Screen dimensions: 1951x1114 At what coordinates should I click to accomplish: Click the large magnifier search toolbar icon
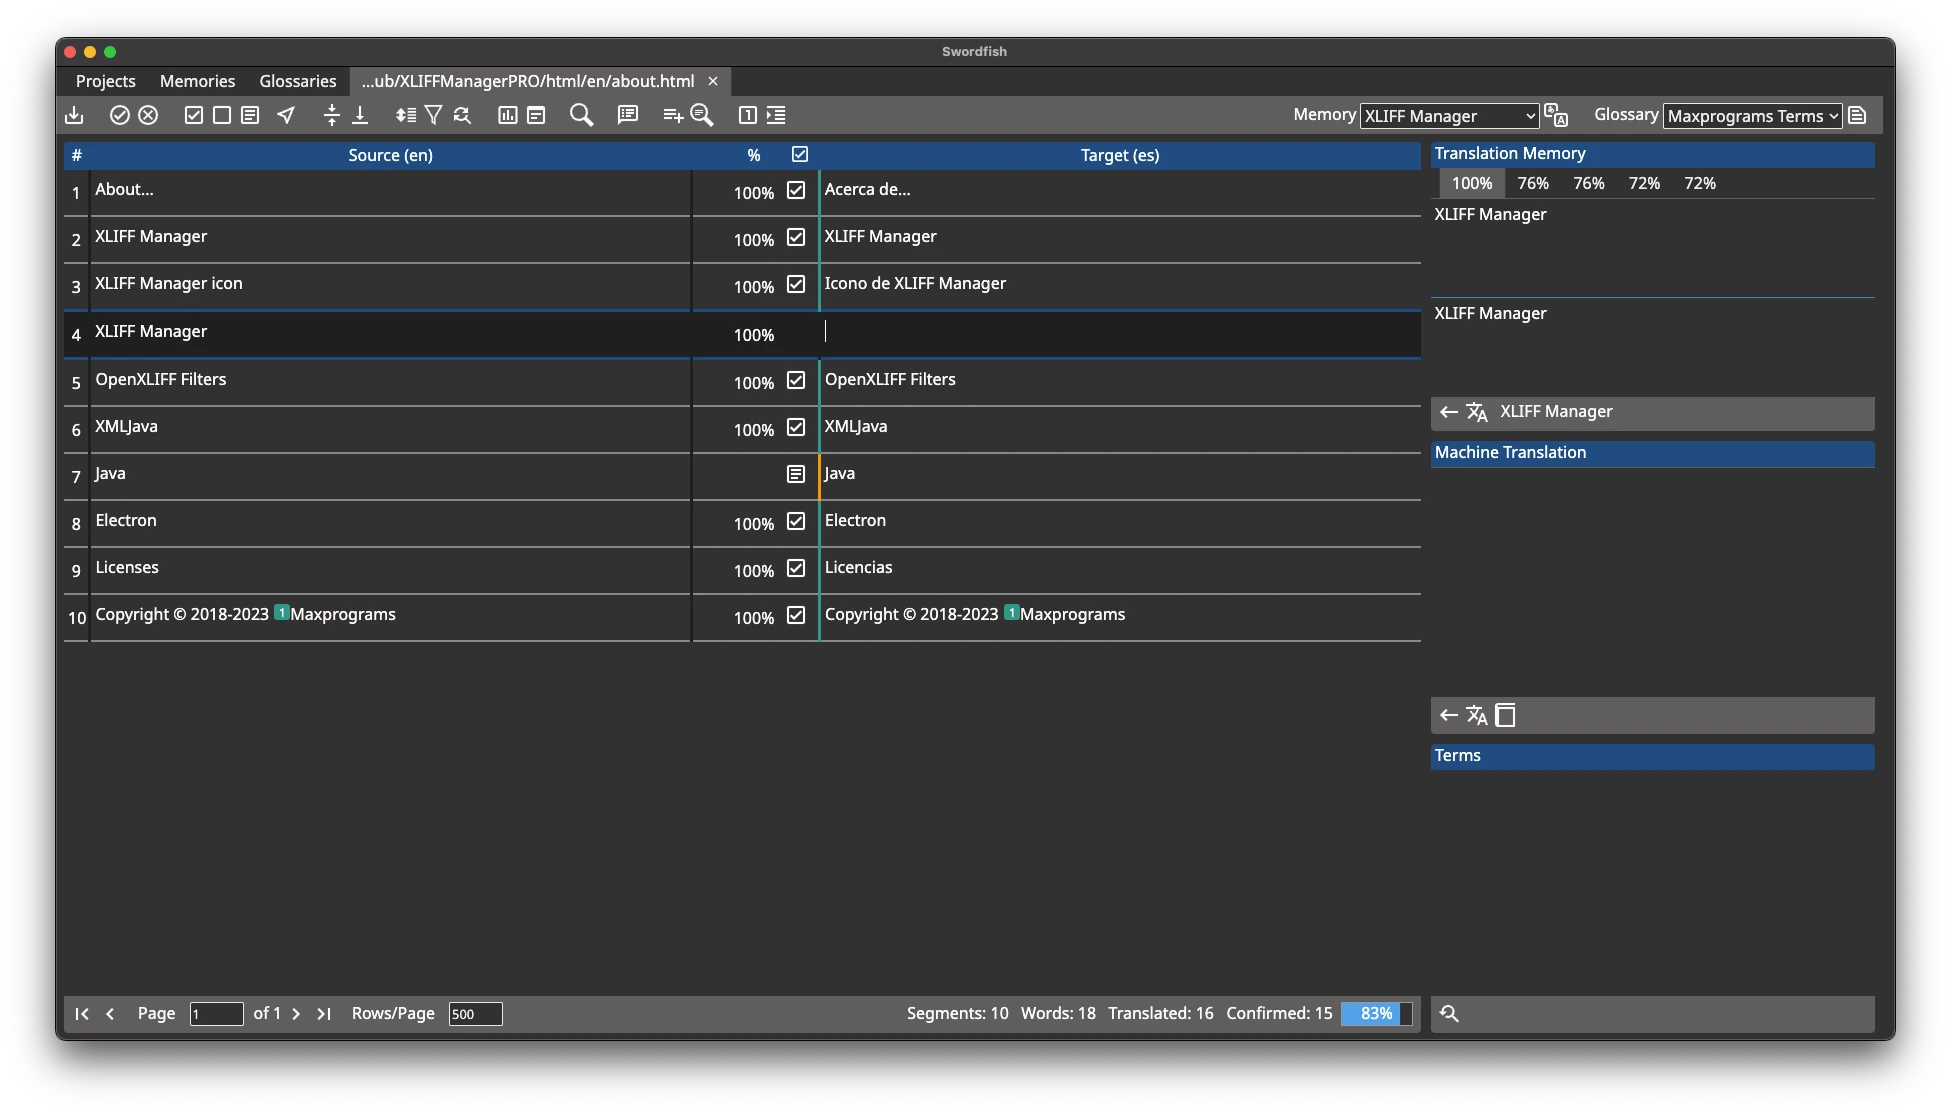tap(581, 115)
